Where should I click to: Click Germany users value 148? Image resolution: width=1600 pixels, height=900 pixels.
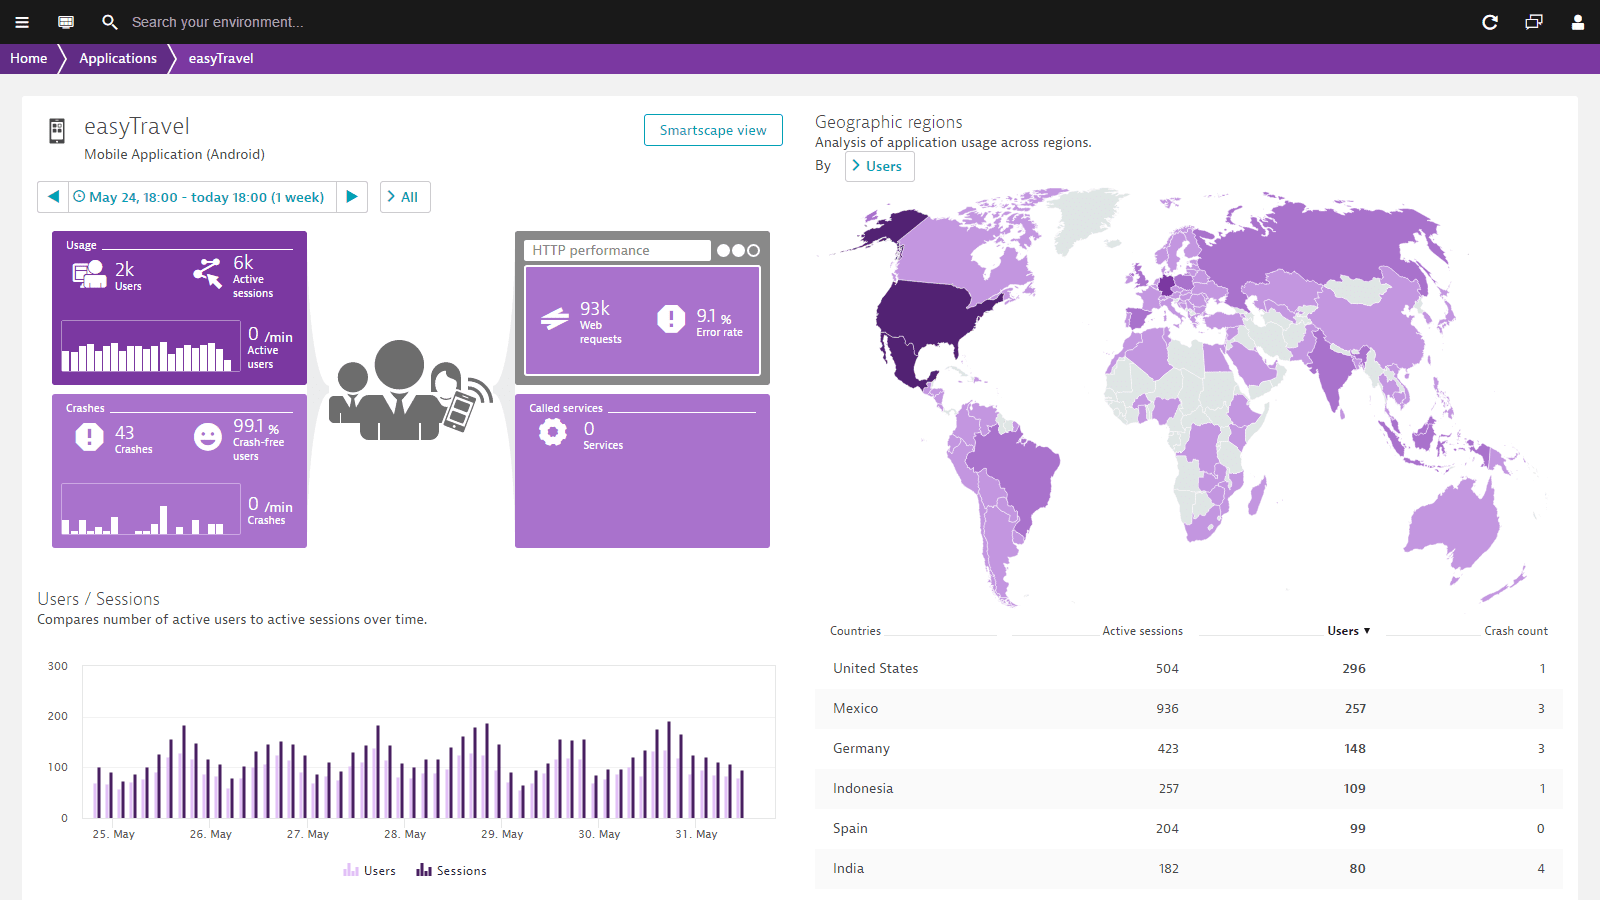coord(1355,748)
